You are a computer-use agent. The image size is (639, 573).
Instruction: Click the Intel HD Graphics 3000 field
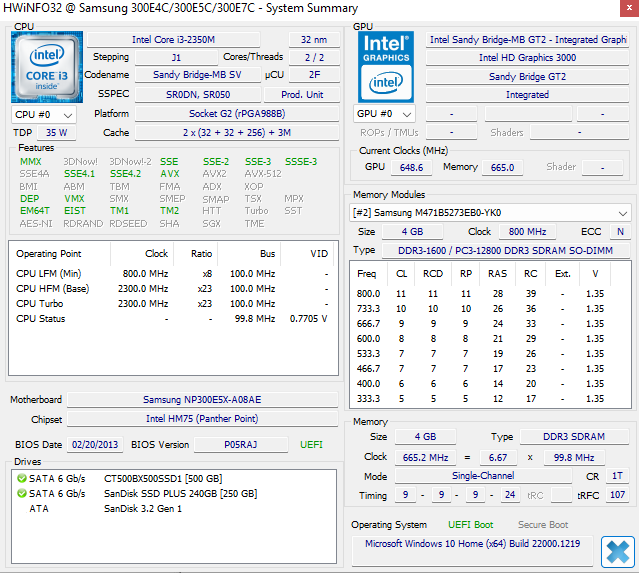tap(527, 57)
